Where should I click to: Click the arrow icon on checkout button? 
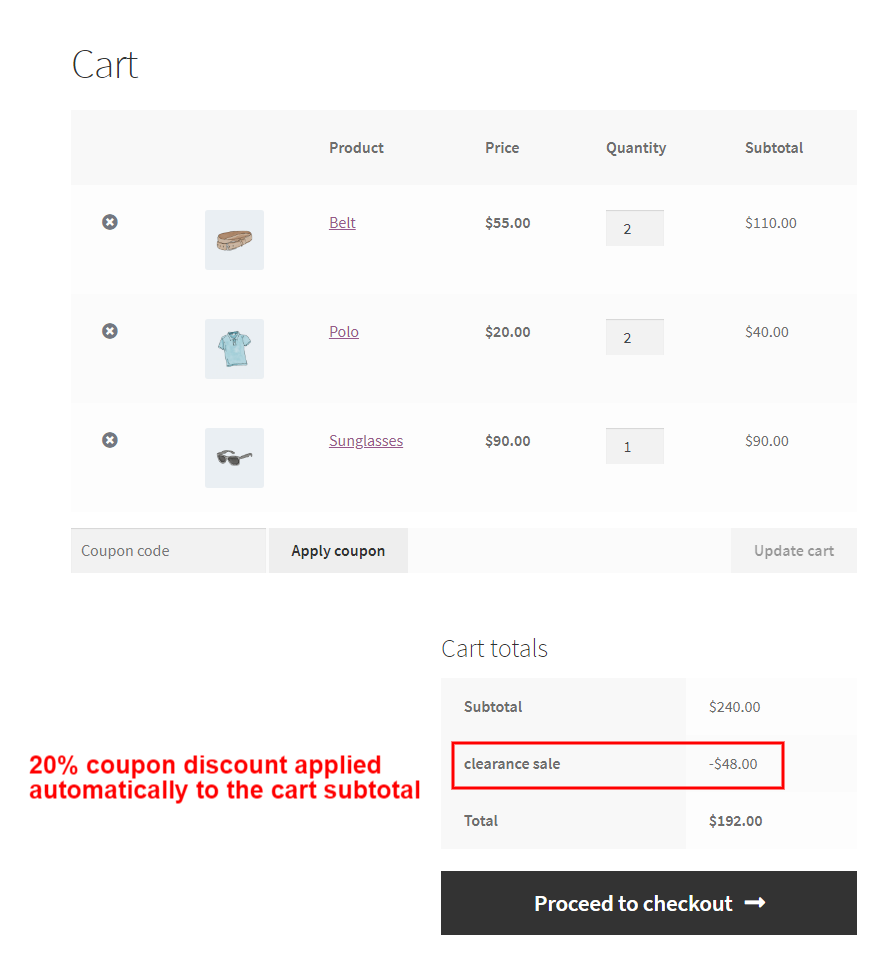pyautogui.click(x=755, y=903)
